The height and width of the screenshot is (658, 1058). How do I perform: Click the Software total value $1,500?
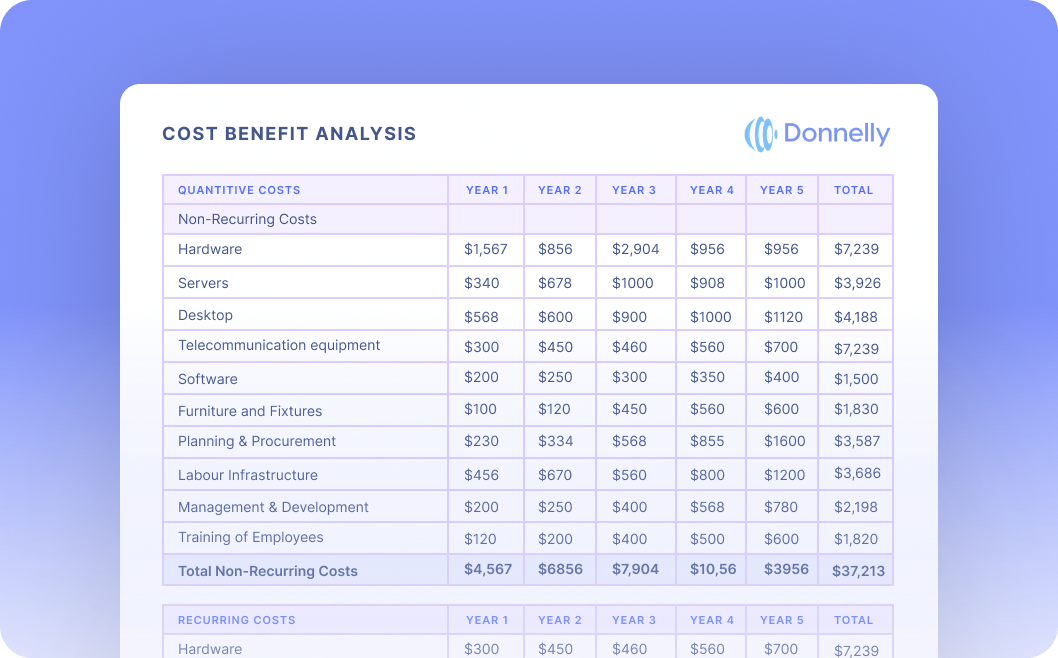(x=855, y=379)
